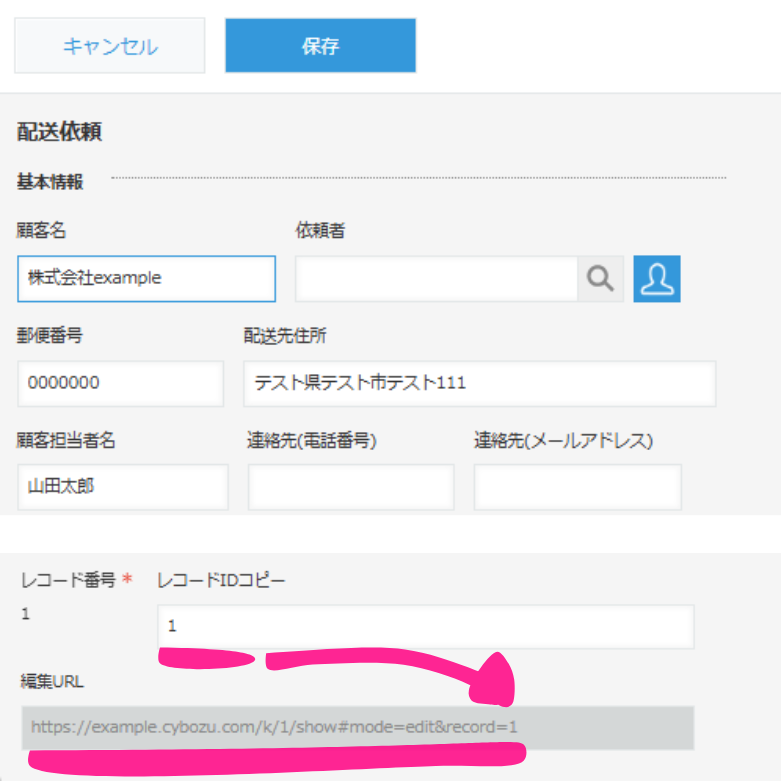Focus the 顧客担当者名 field with 山田太郎
This screenshot has width=781, height=781.
point(122,487)
